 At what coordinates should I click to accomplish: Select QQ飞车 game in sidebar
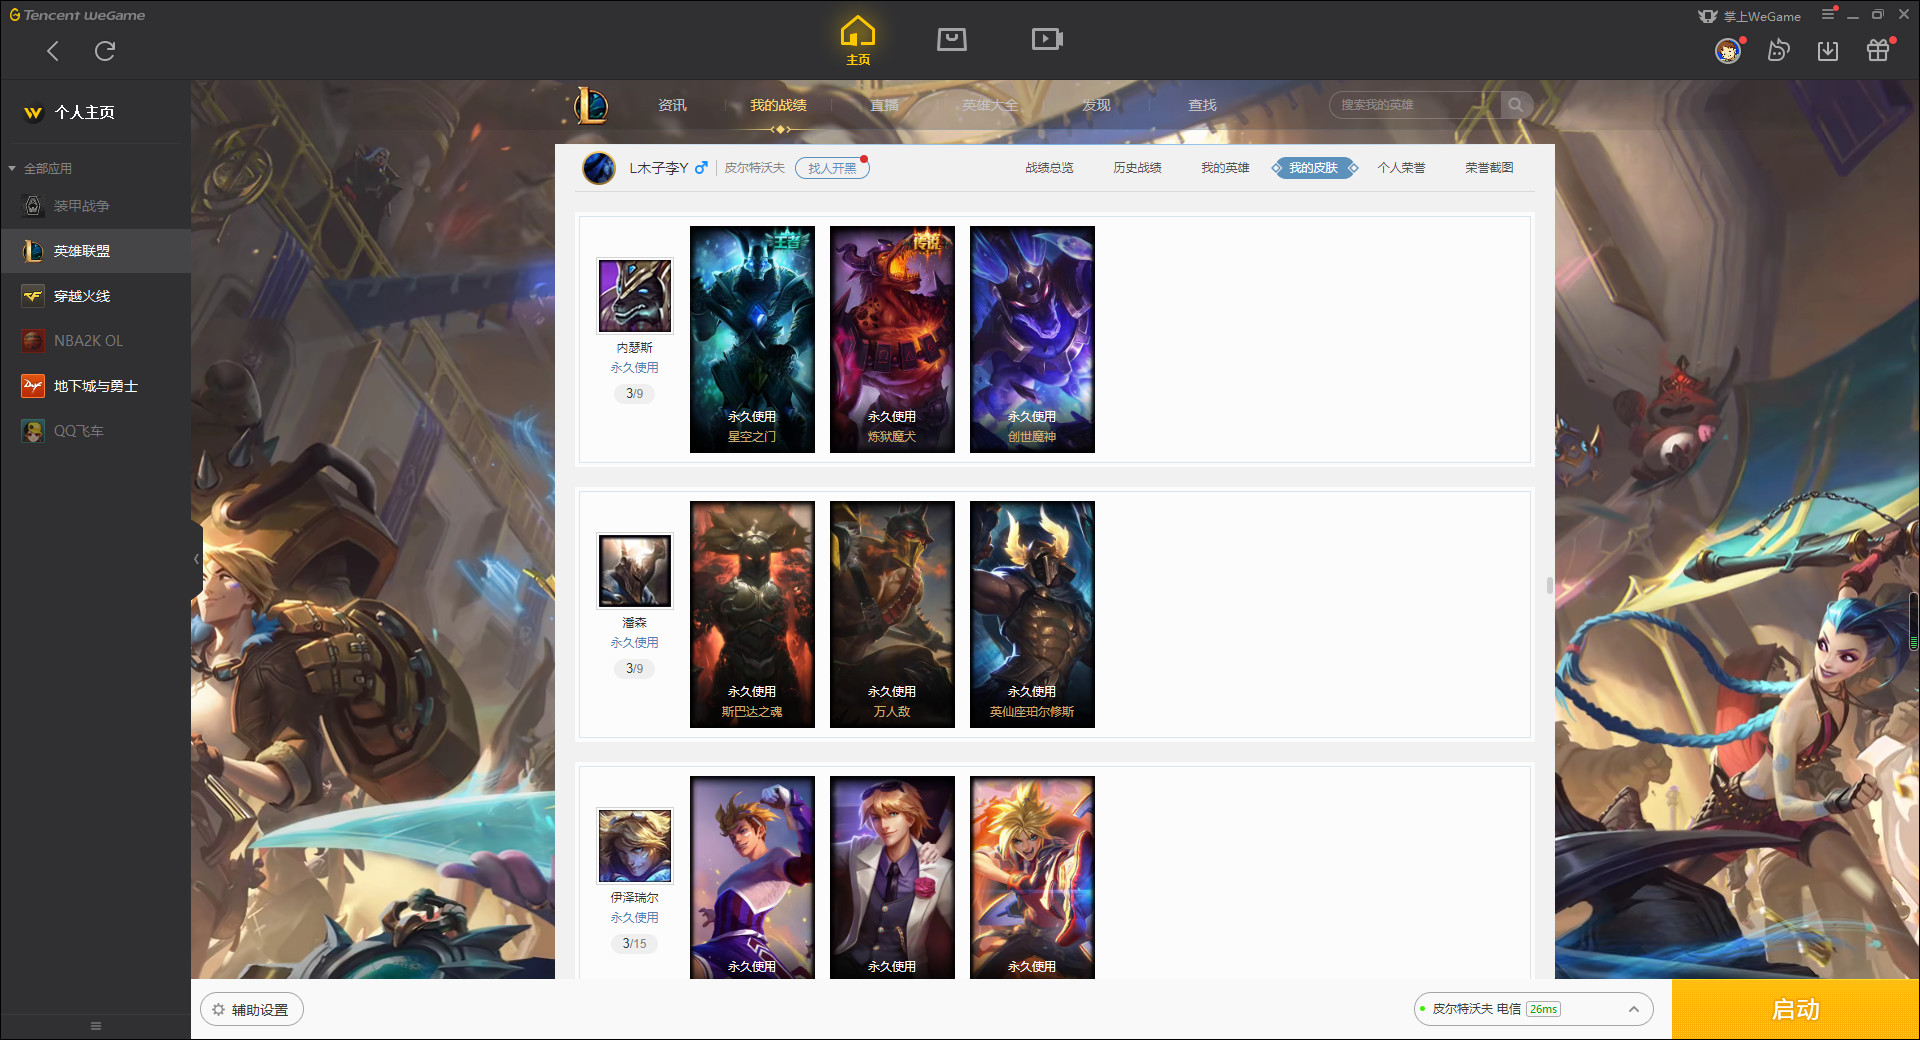95,431
